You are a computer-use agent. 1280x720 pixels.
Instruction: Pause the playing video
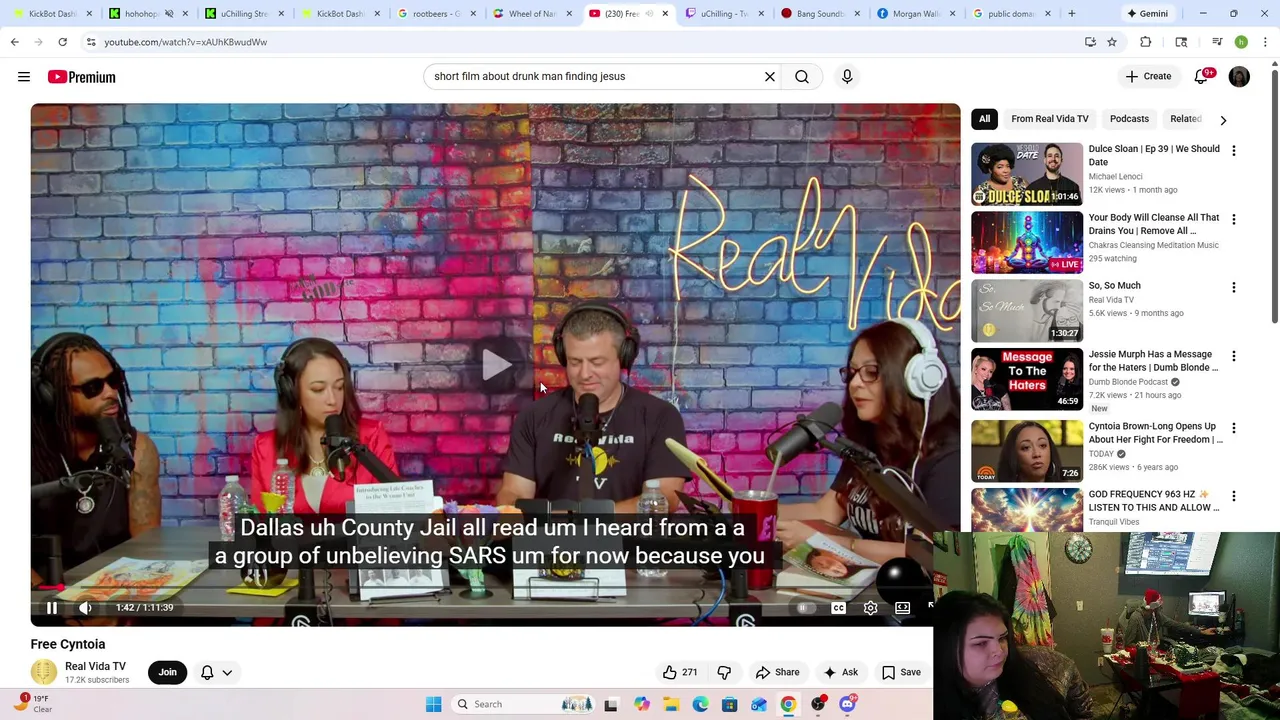point(52,607)
